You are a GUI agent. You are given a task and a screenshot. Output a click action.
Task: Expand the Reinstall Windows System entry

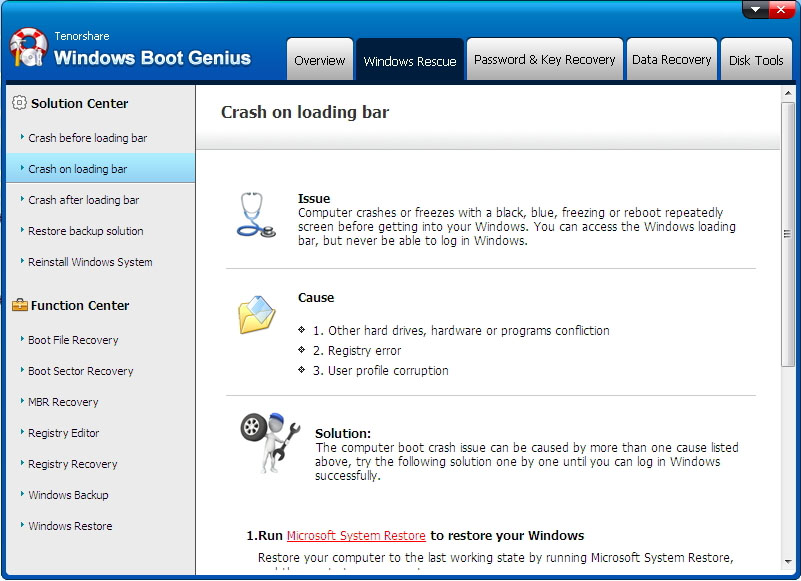coord(87,261)
